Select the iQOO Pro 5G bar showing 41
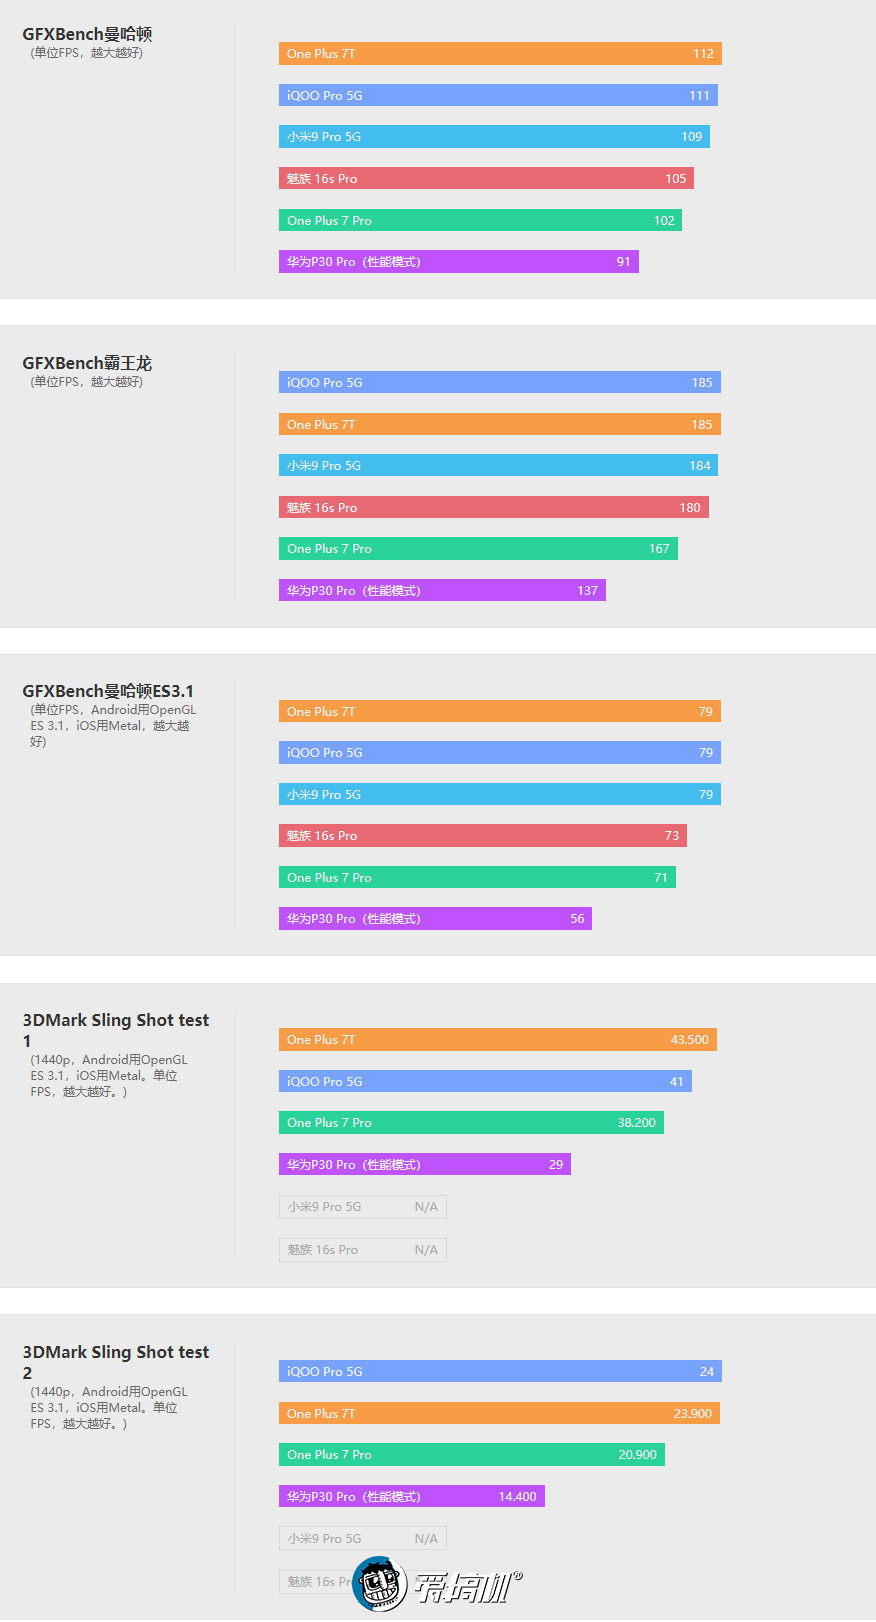Image resolution: width=876 pixels, height=1622 pixels. point(485,1081)
